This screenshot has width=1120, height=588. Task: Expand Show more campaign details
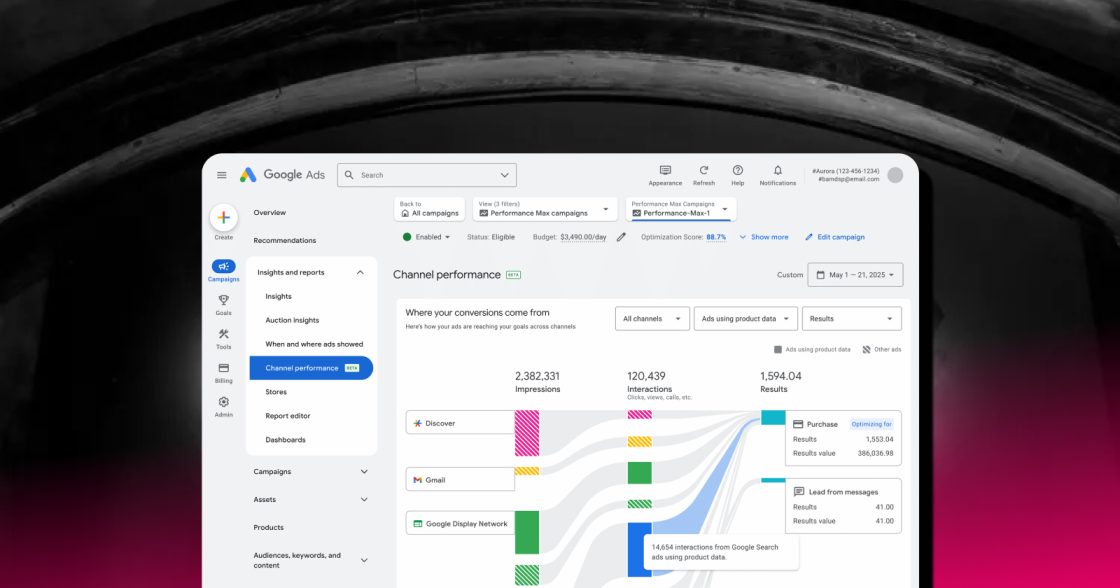pos(764,237)
